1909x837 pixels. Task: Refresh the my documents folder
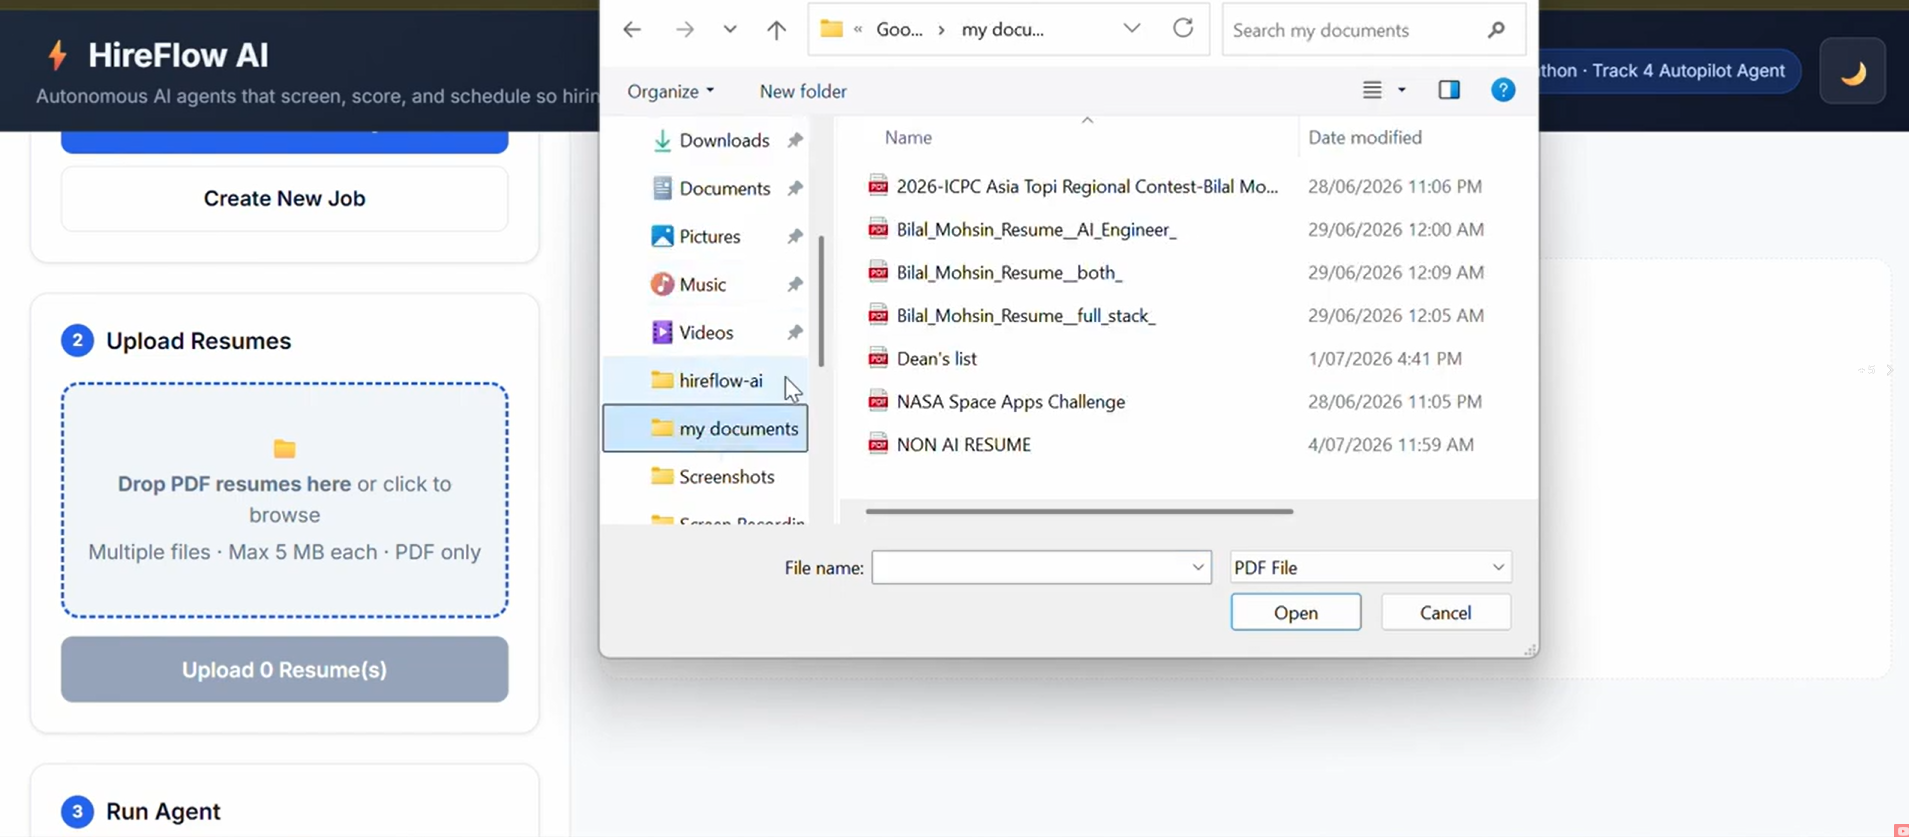(x=1183, y=28)
